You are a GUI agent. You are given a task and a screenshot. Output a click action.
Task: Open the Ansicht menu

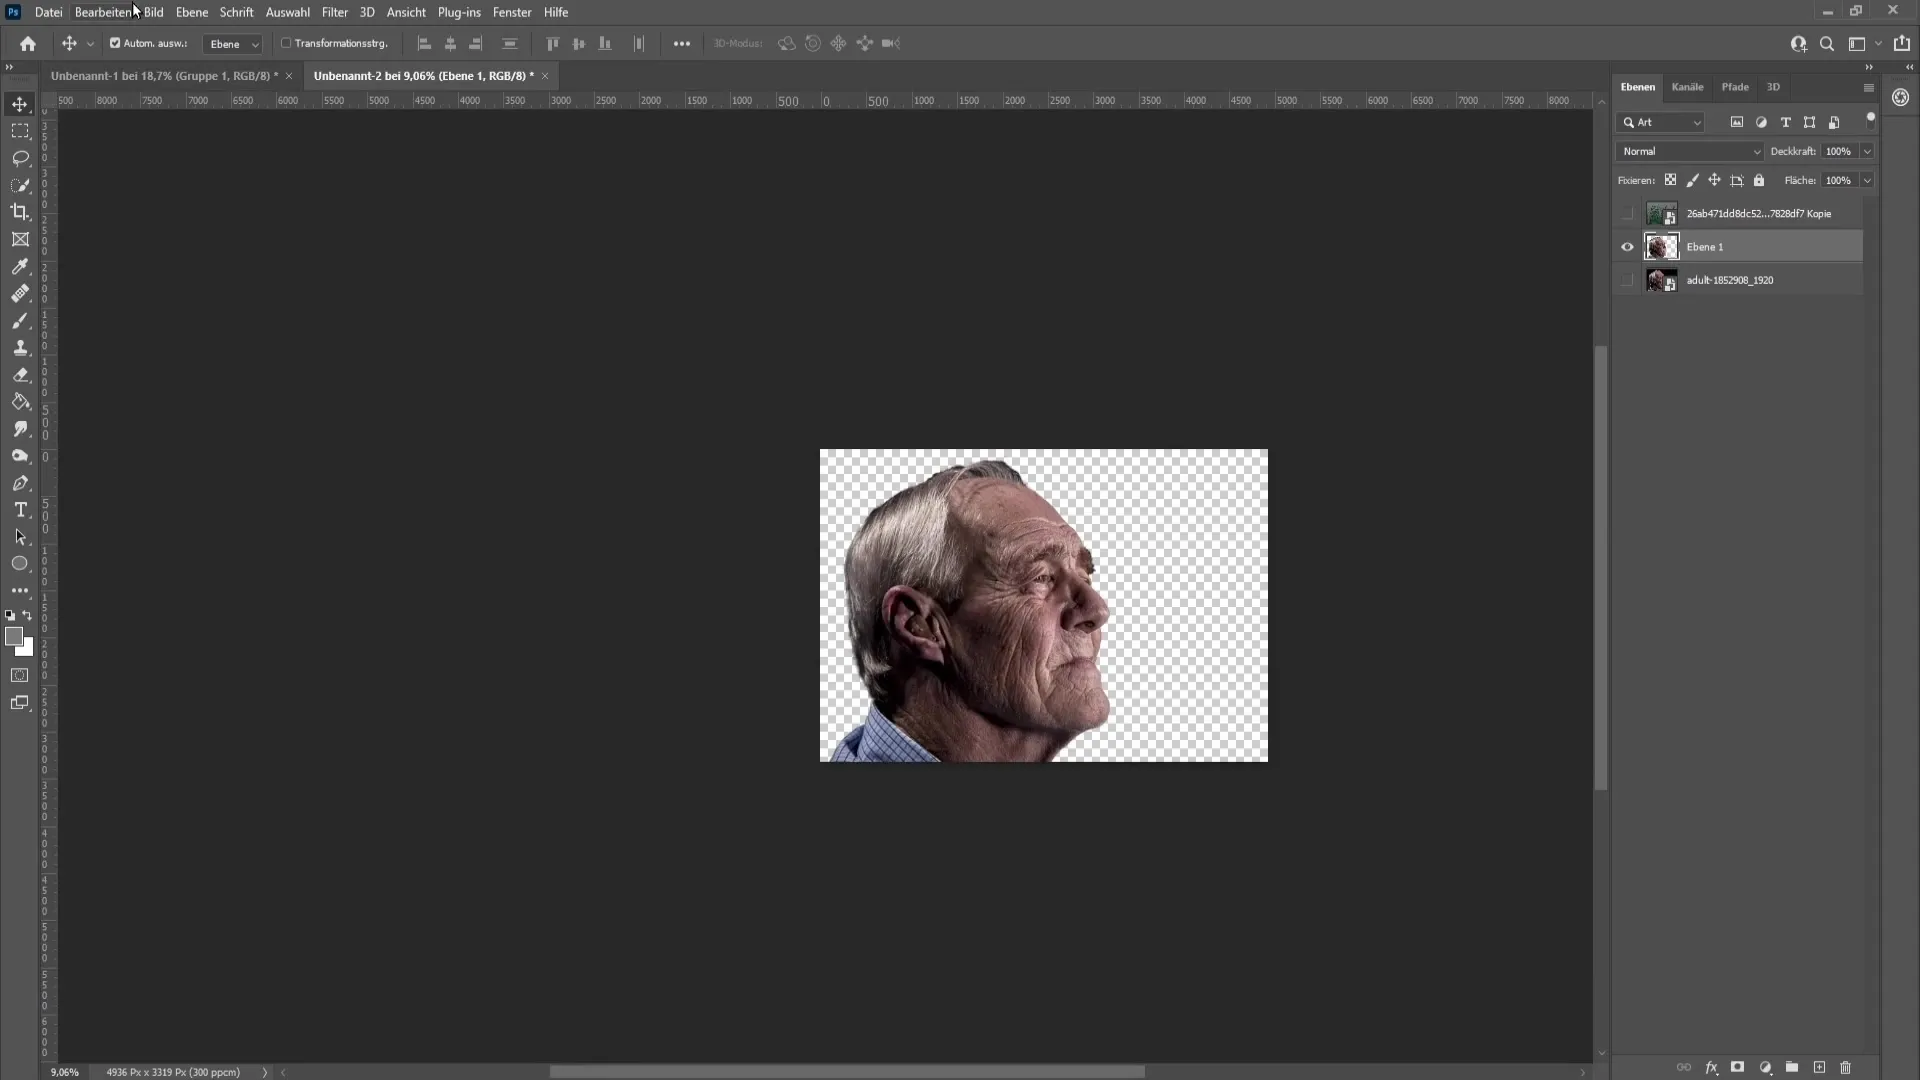405,12
